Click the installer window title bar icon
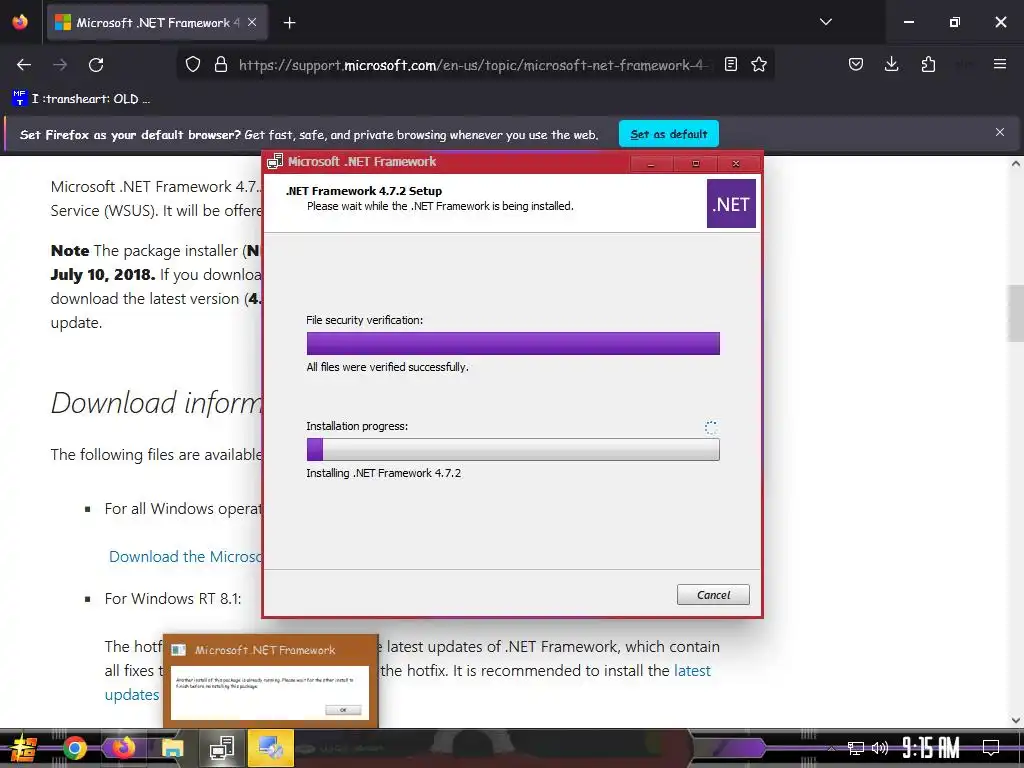This screenshot has width=1024, height=768. click(275, 161)
